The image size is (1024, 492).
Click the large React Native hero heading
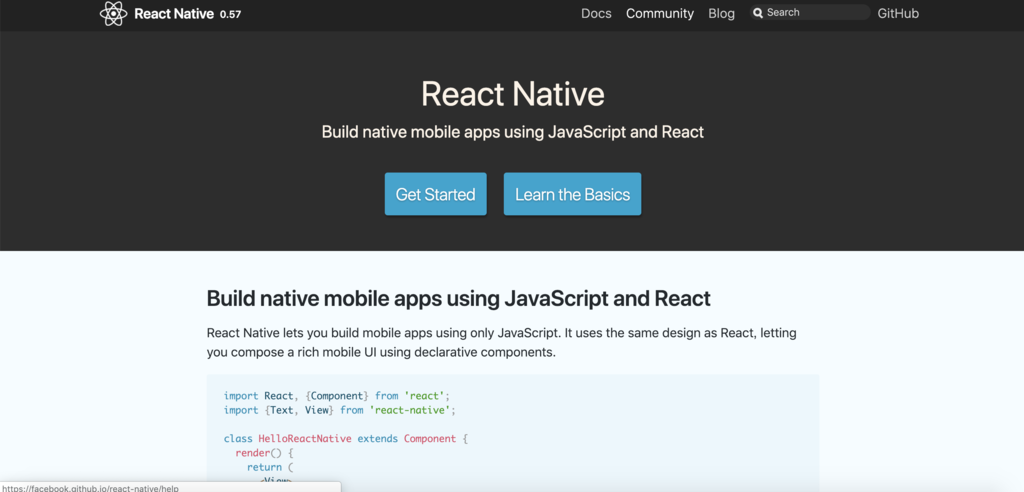[513, 94]
